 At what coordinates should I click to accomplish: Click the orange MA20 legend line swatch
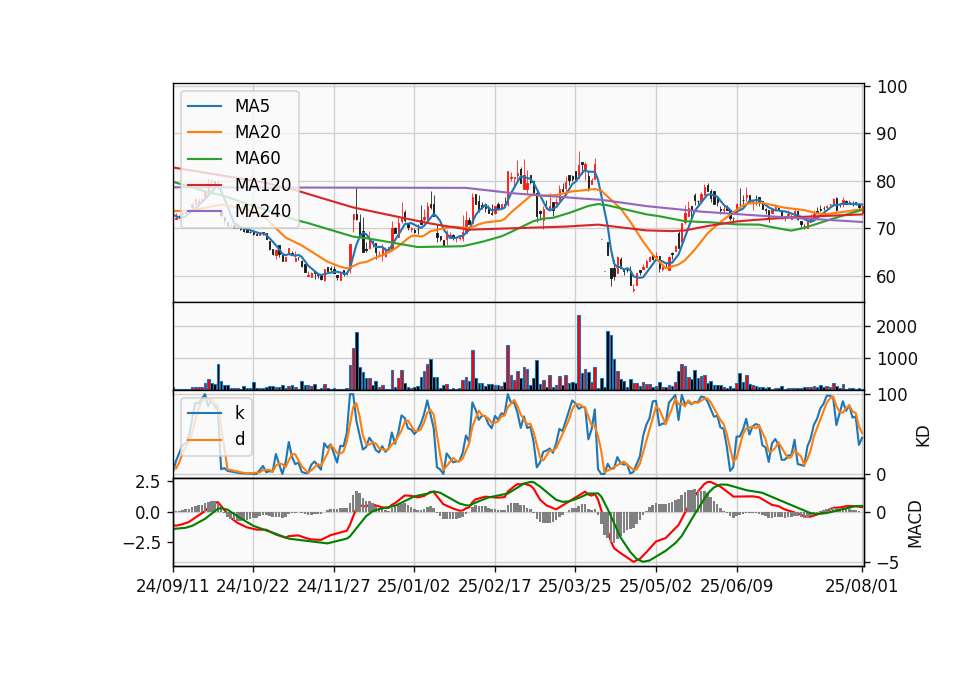[204, 132]
